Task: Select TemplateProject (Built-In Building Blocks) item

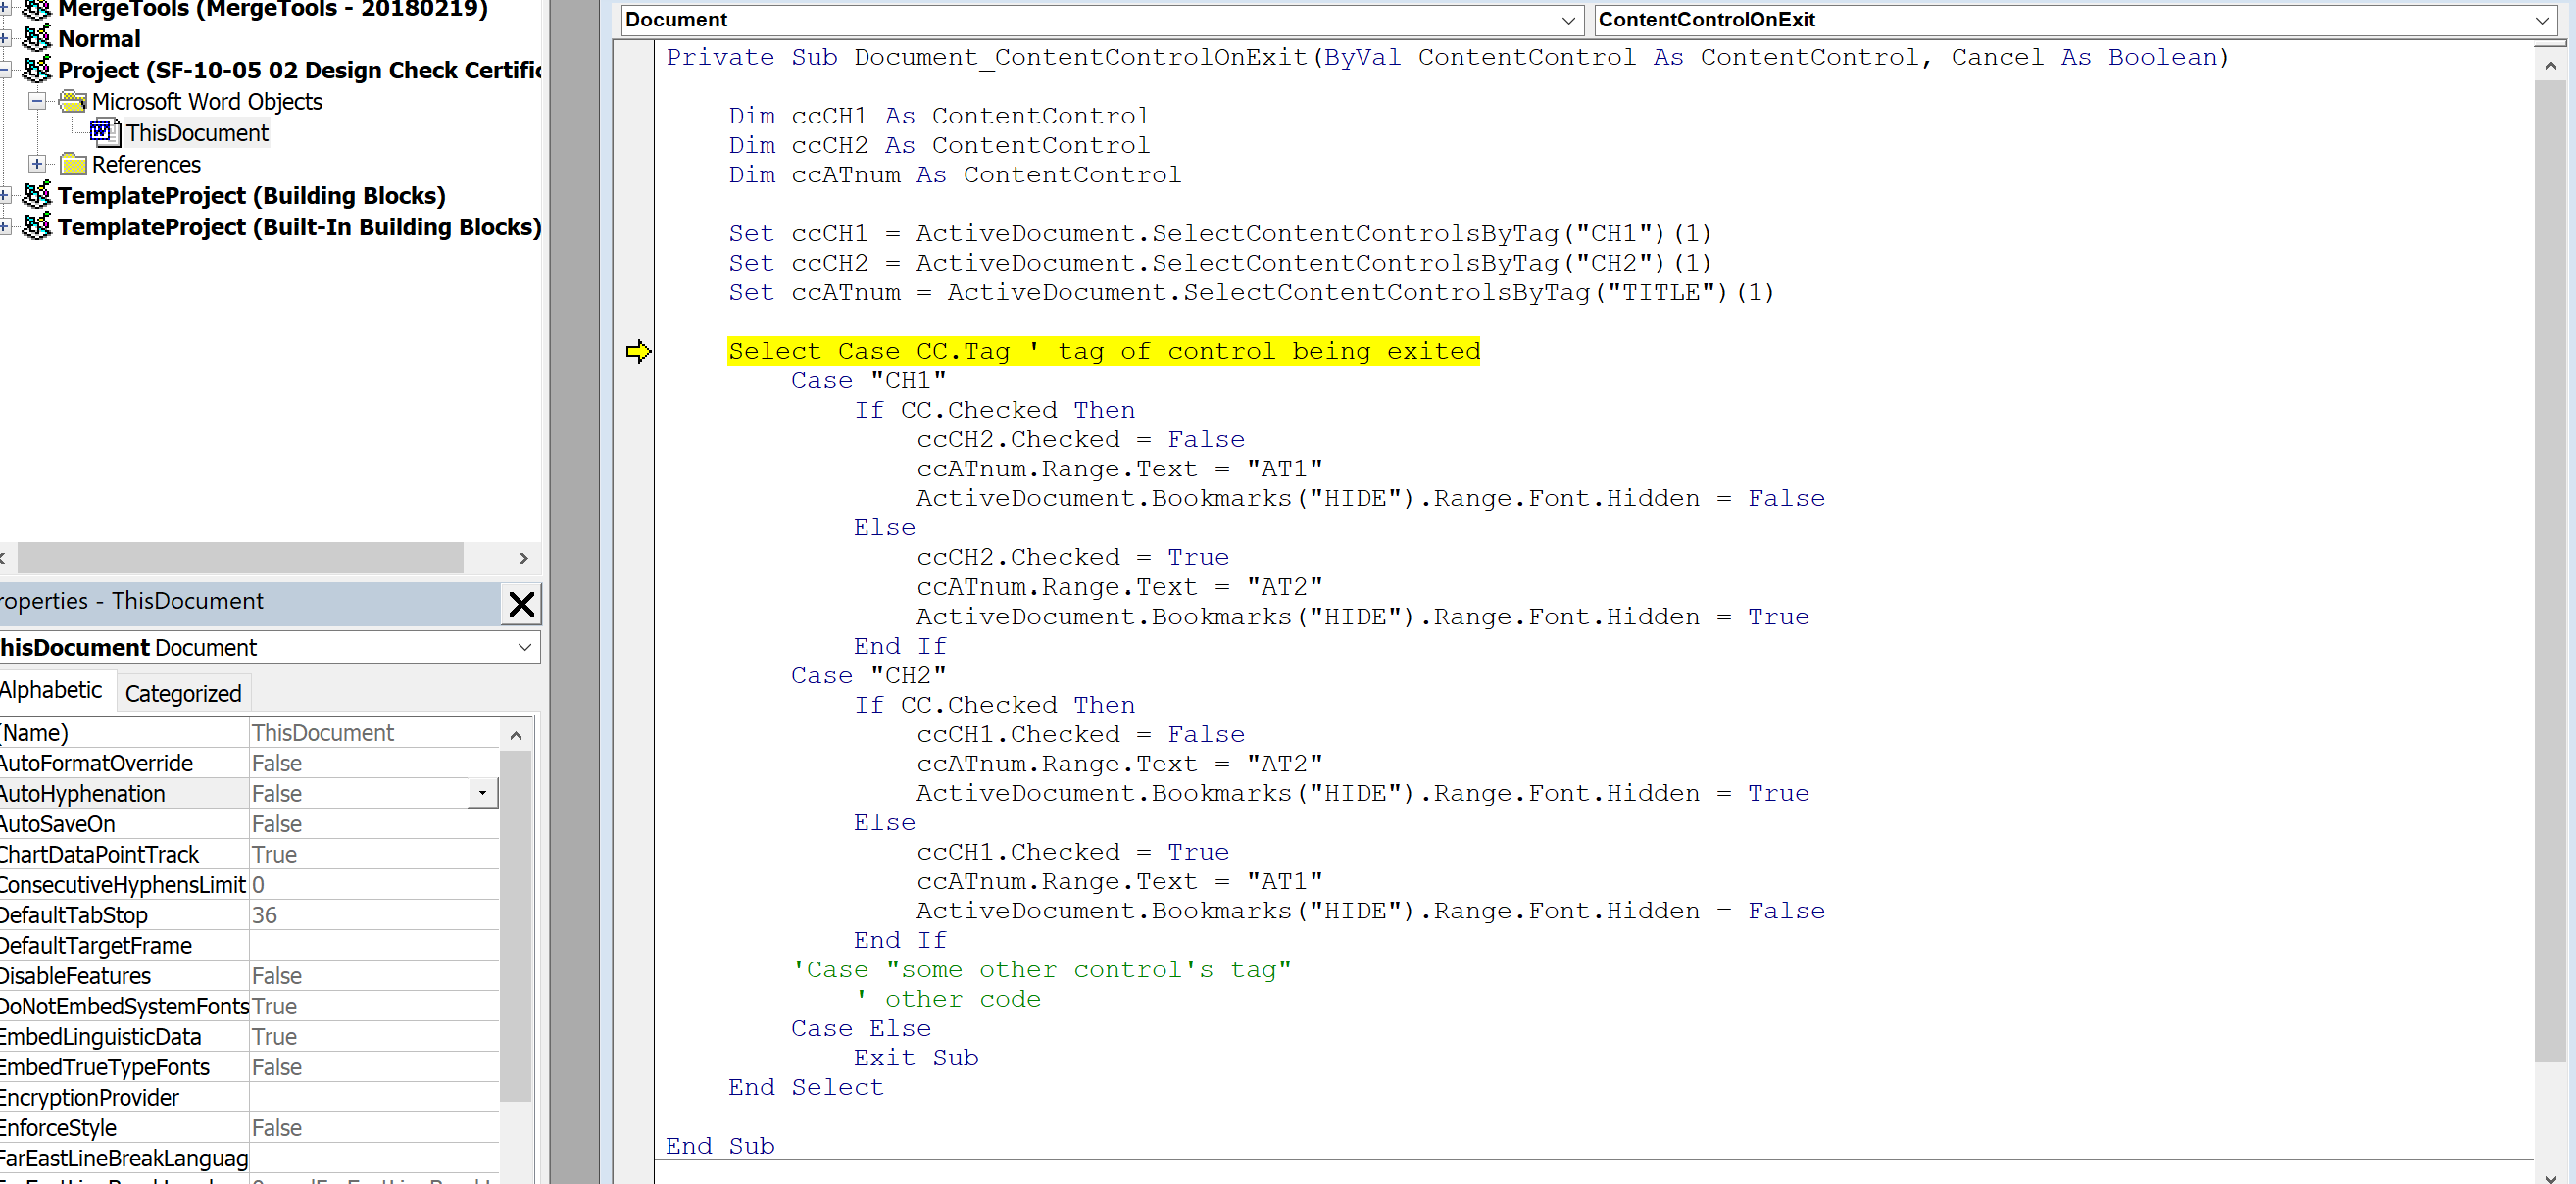Action: 299,227
